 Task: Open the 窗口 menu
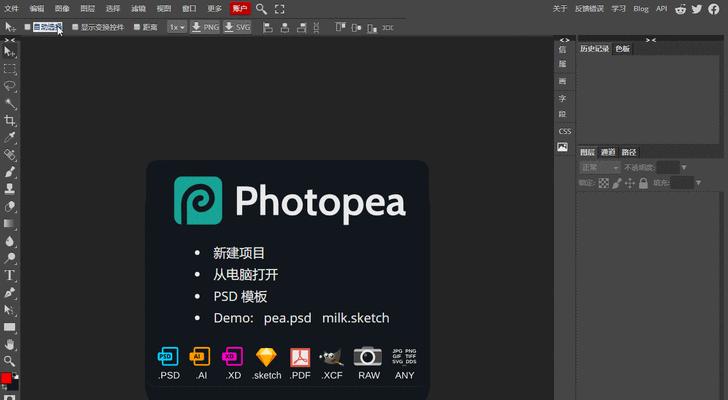click(189, 9)
